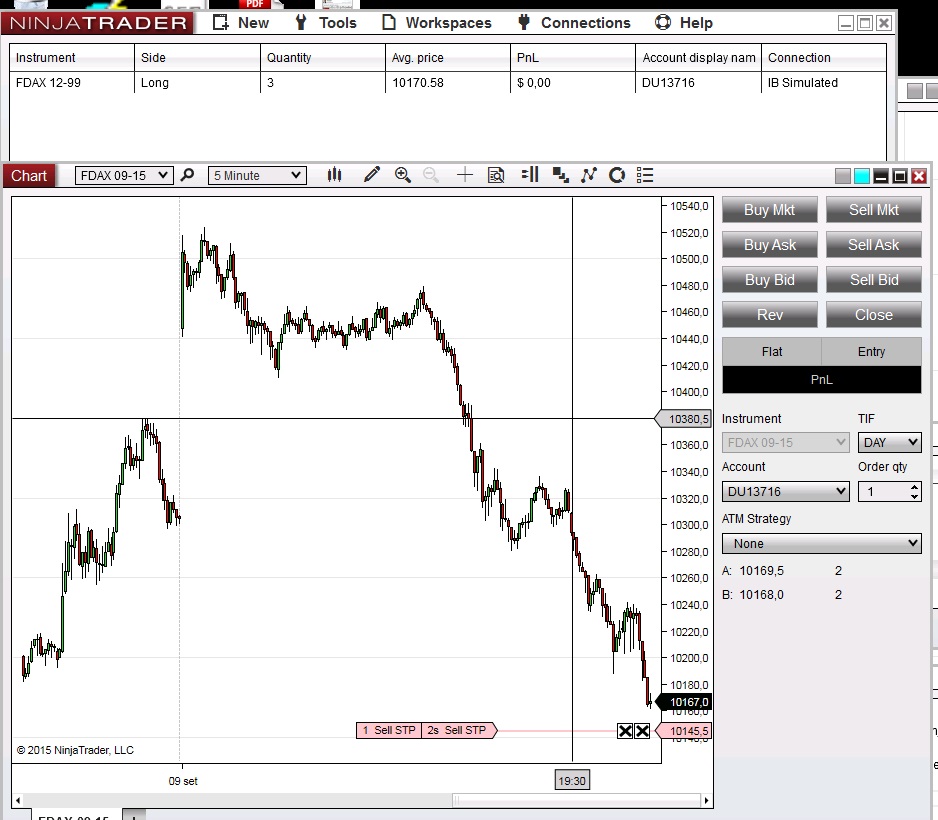The image size is (938, 820).
Task: Open the 5 Minute interval dropdown
Action: (257, 175)
